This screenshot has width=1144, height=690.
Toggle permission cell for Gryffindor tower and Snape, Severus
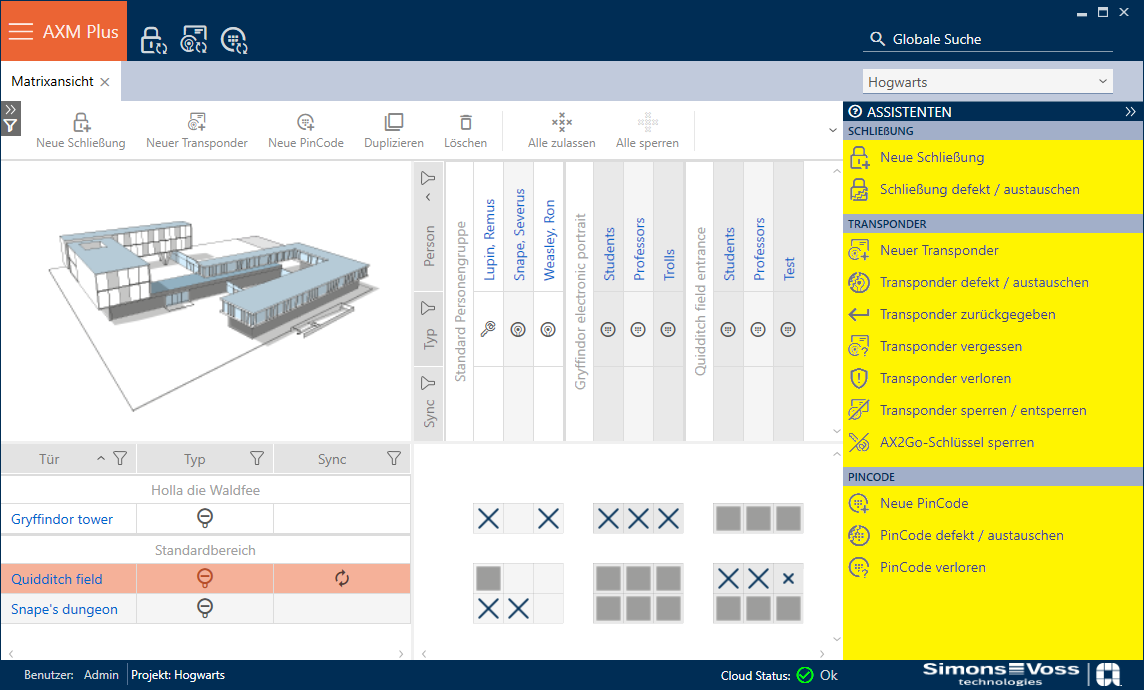(x=518, y=518)
